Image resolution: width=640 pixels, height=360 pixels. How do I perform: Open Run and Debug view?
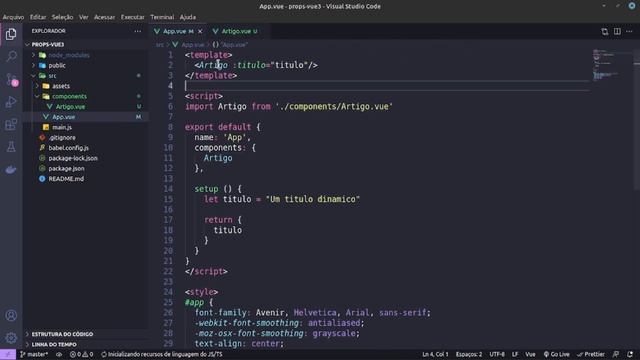[x=11, y=102]
